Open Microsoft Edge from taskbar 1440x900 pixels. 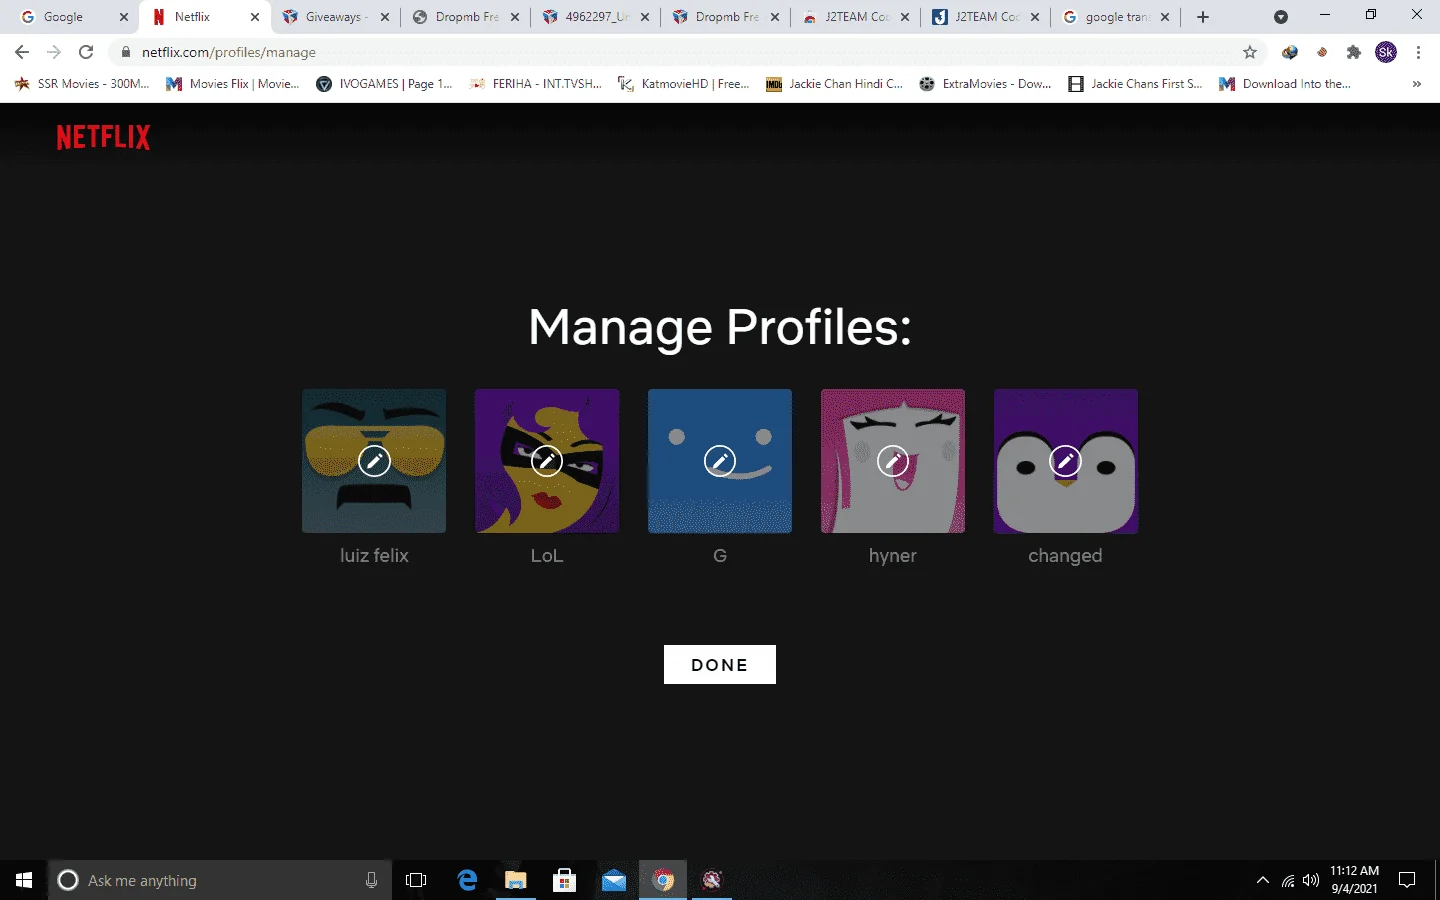point(467,880)
